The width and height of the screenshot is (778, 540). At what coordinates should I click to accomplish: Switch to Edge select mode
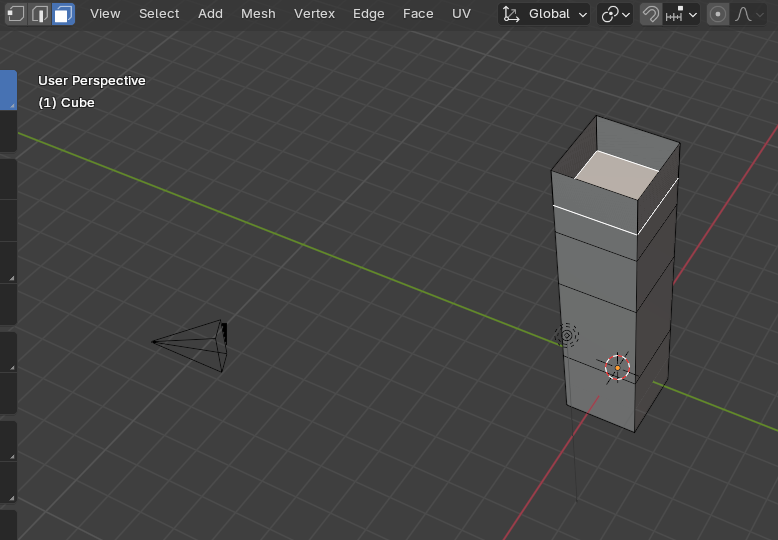click(40, 14)
